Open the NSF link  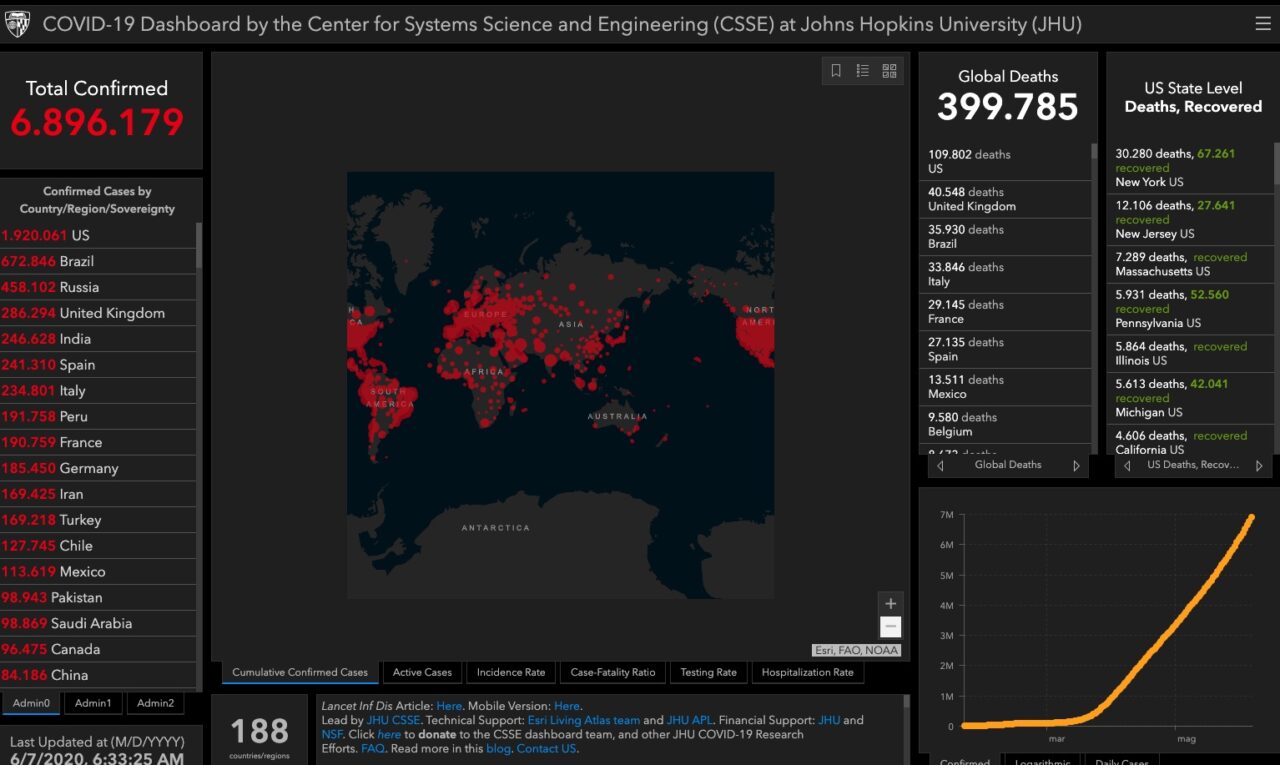tap(332, 734)
